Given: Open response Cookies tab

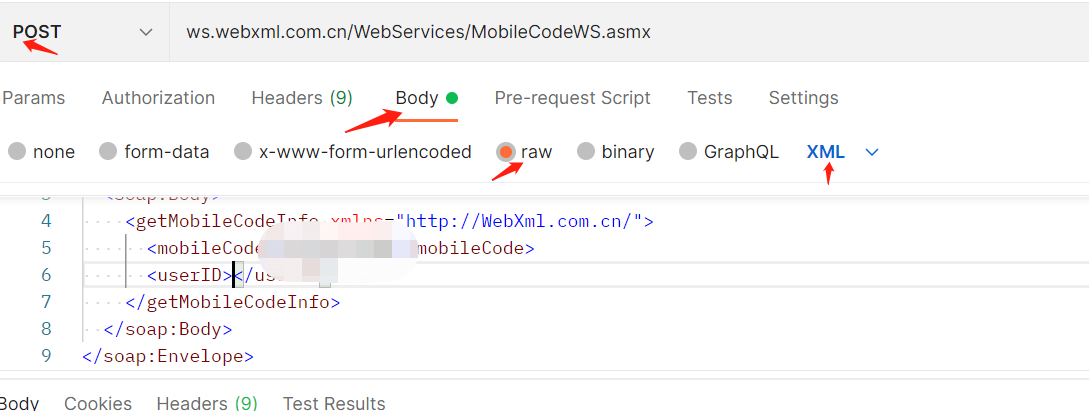Looking at the screenshot, I should tap(98, 403).
